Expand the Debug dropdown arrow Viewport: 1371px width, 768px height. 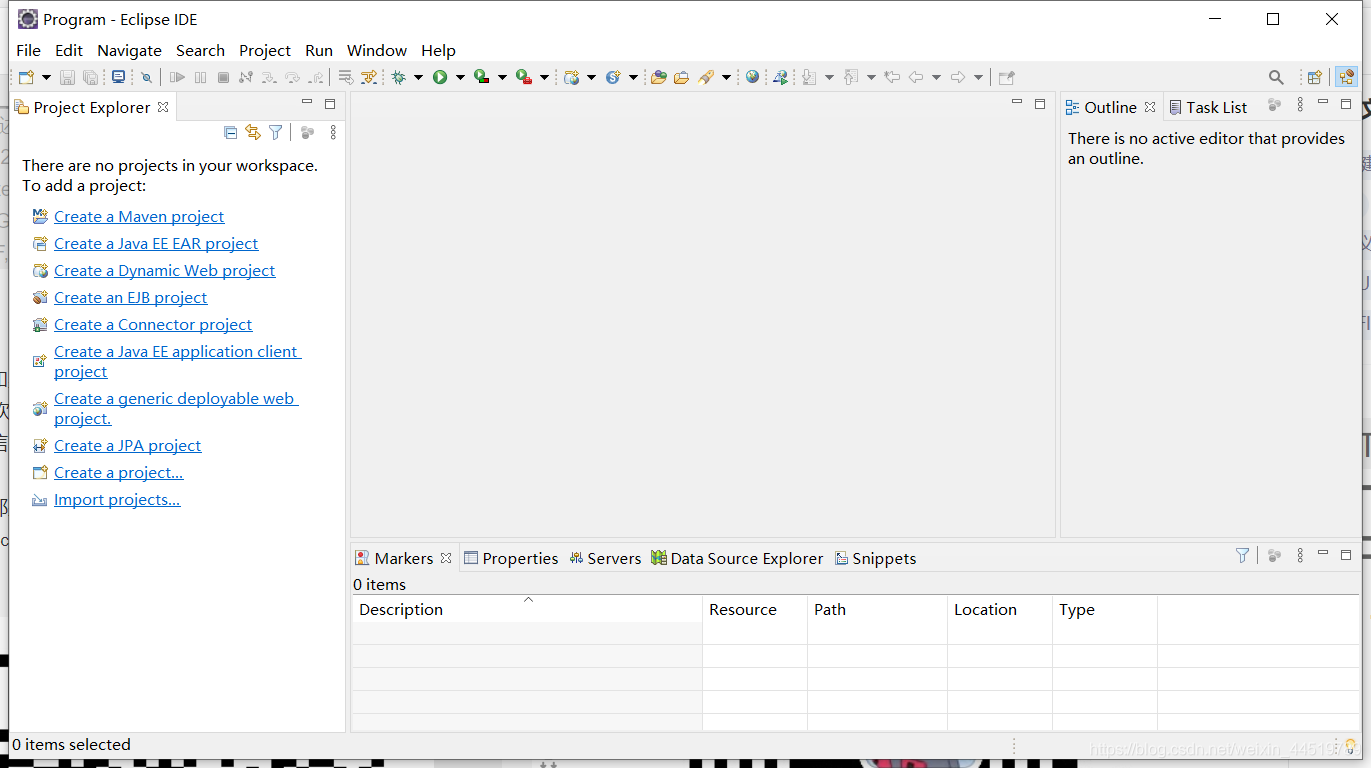coord(418,77)
